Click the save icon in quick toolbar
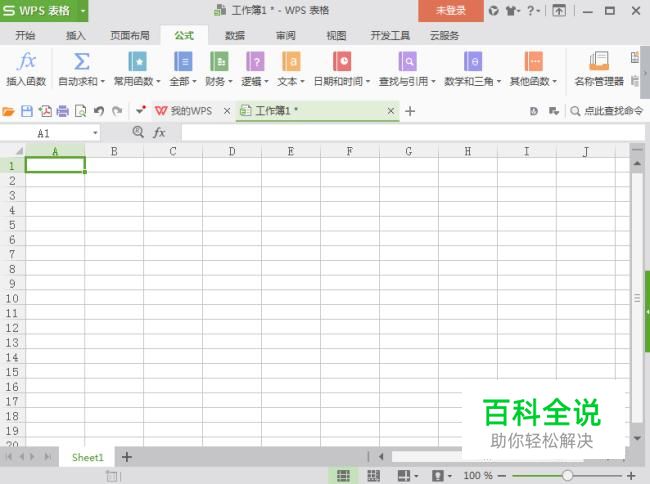The height and width of the screenshot is (484, 650). tap(26, 111)
